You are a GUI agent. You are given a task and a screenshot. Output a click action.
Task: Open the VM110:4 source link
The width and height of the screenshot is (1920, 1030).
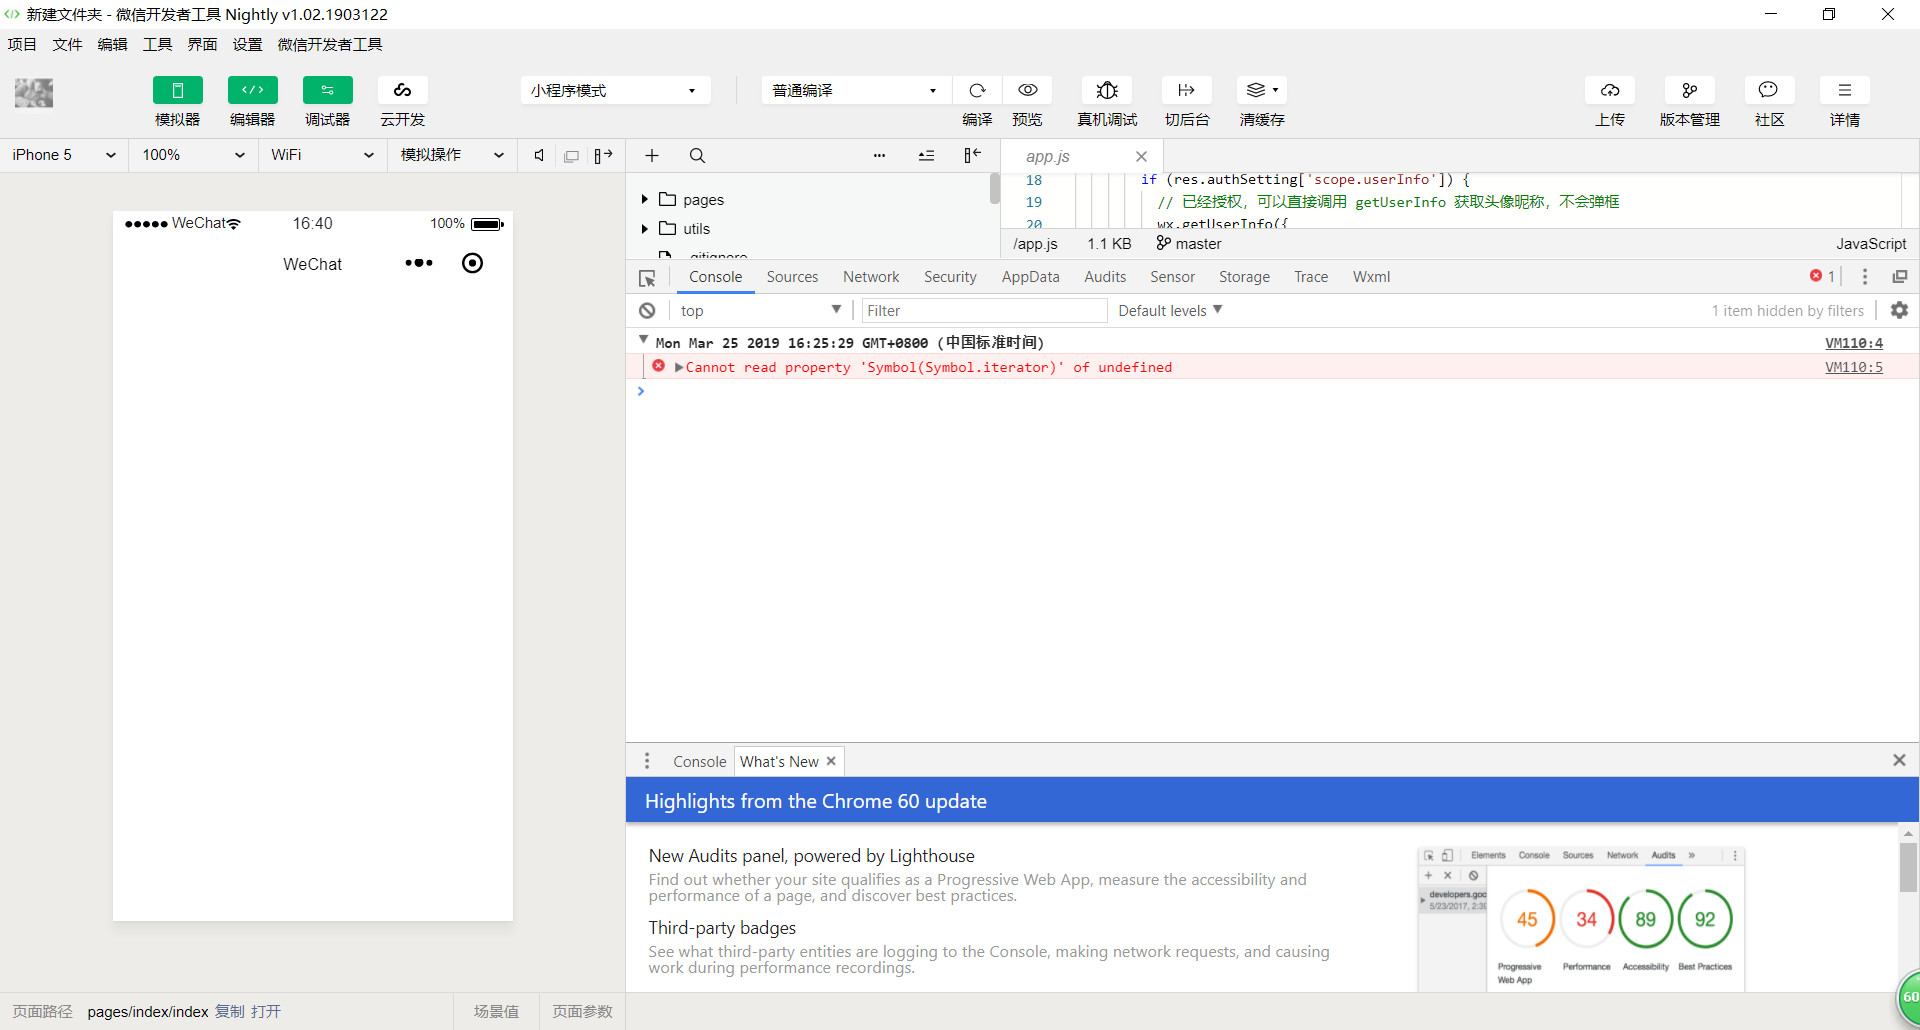pyautogui.click(x=1853, y=343)
